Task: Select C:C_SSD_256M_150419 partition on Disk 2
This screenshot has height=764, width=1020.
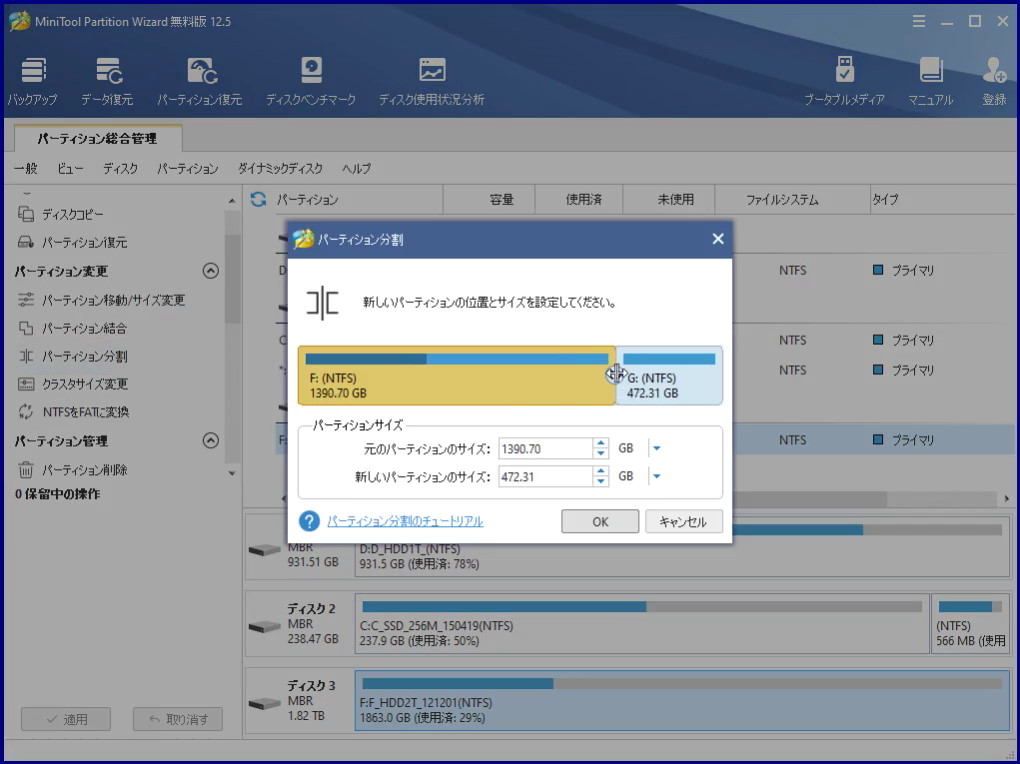Action: click(642, 623)
